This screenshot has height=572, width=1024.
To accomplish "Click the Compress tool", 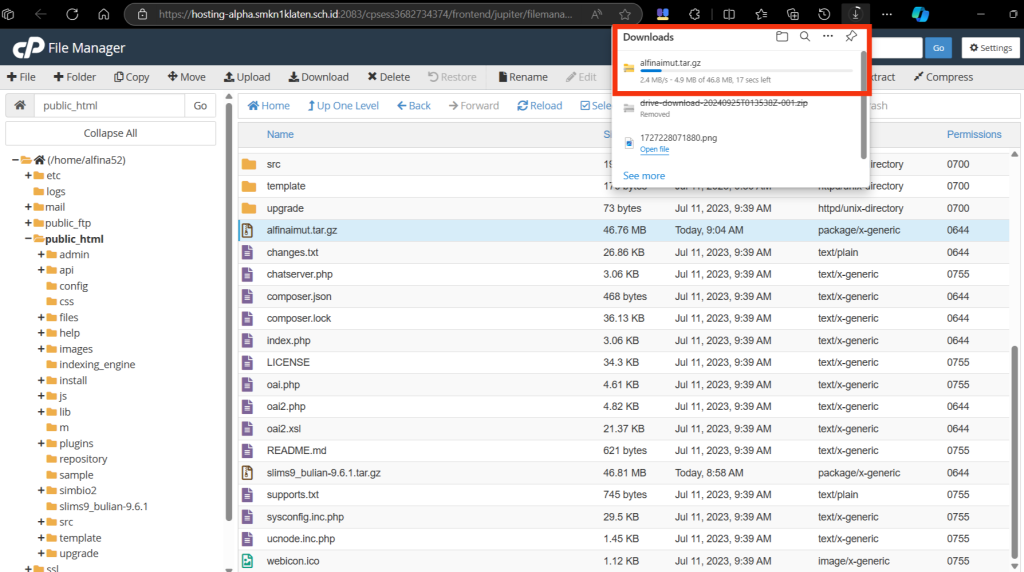I will 942,77.
